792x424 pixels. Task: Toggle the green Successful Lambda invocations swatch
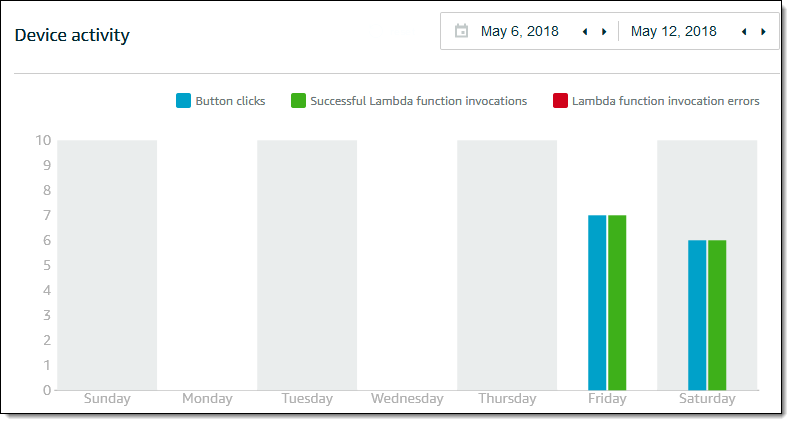tap(298, 101)
